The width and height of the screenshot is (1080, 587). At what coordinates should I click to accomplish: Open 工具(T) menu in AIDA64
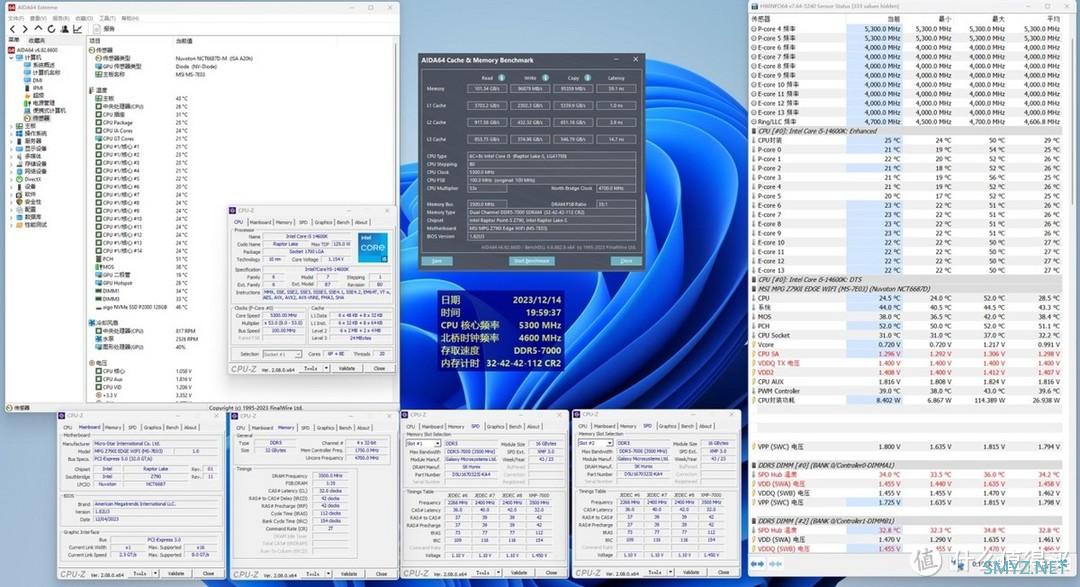107,18
